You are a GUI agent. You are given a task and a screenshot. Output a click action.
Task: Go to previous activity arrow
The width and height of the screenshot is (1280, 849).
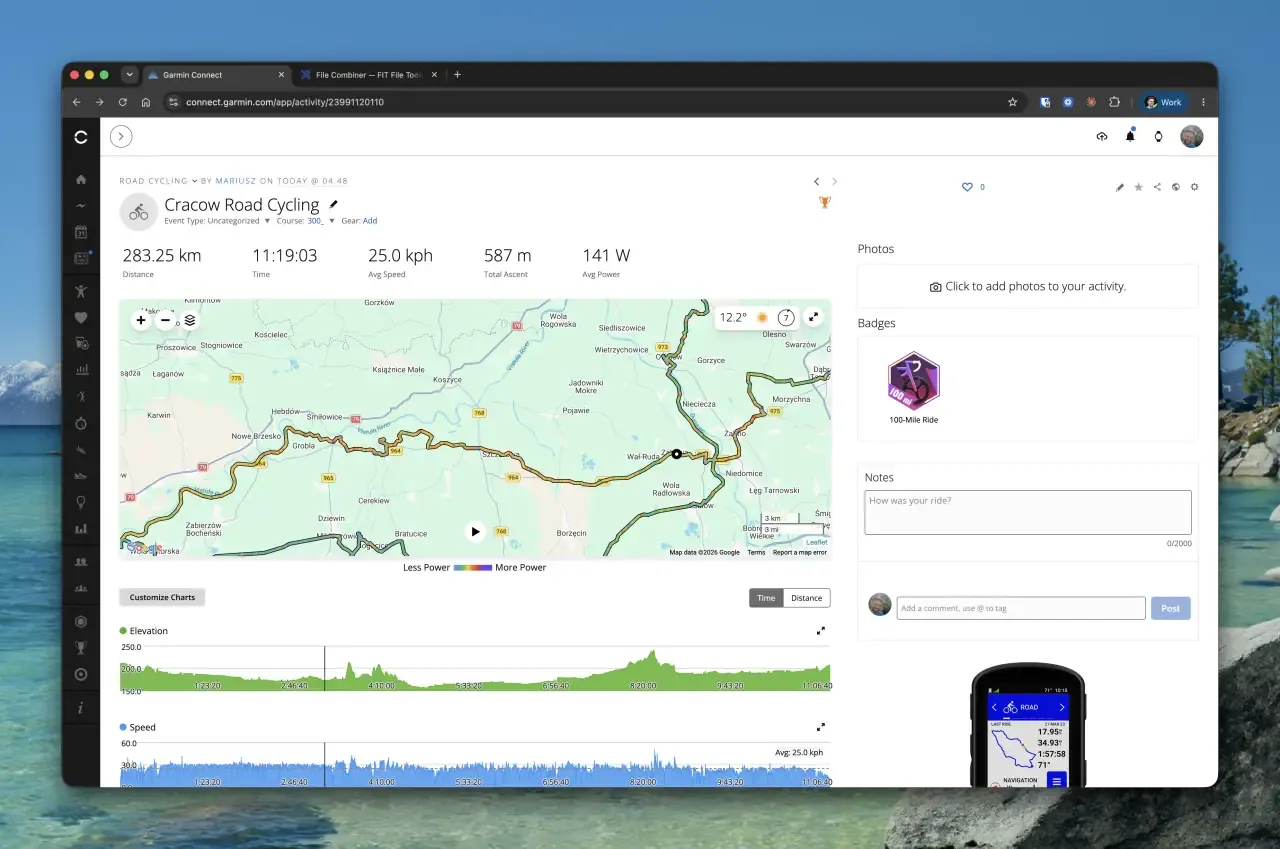pos(816,181)
